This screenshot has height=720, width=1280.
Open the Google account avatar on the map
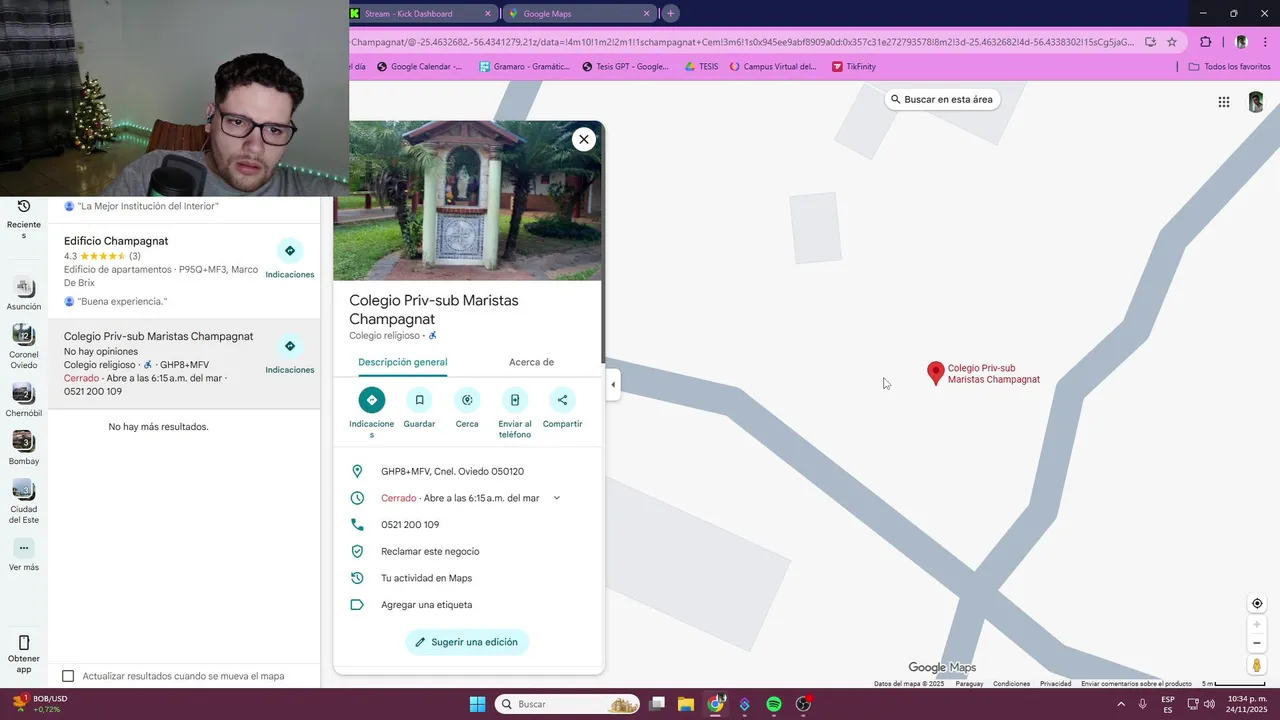[1256, 101]
